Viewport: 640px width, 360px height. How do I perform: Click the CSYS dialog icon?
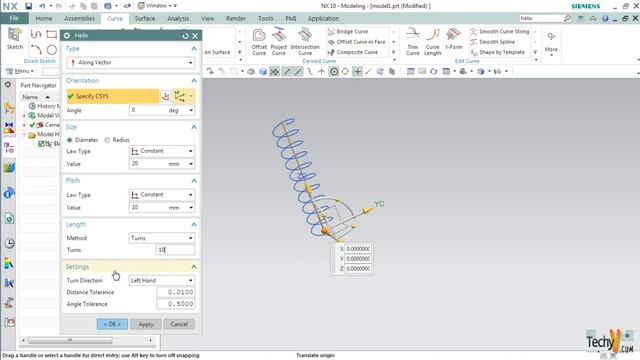[166, 96]
